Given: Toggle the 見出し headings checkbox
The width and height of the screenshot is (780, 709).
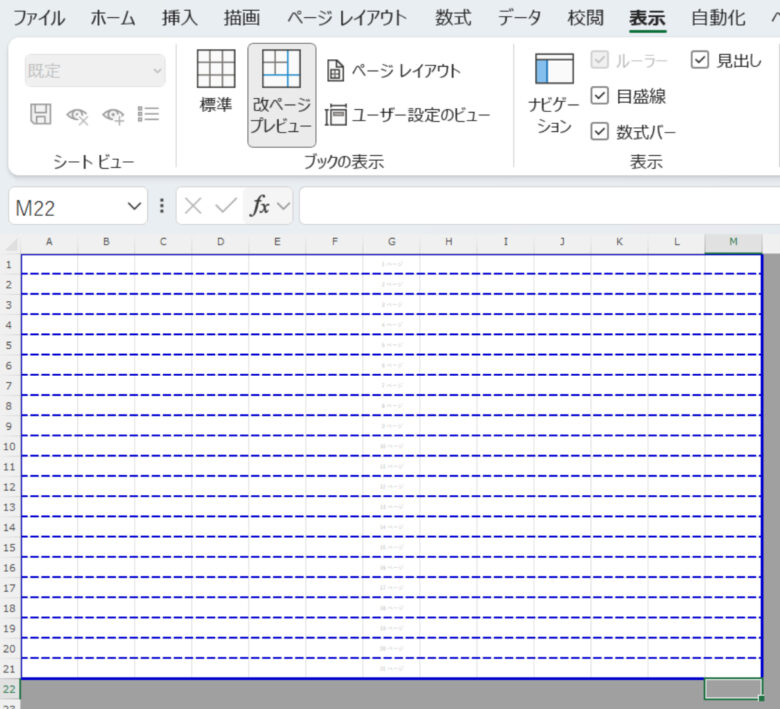Looking at the screenshot, I should tap(699, 60).
